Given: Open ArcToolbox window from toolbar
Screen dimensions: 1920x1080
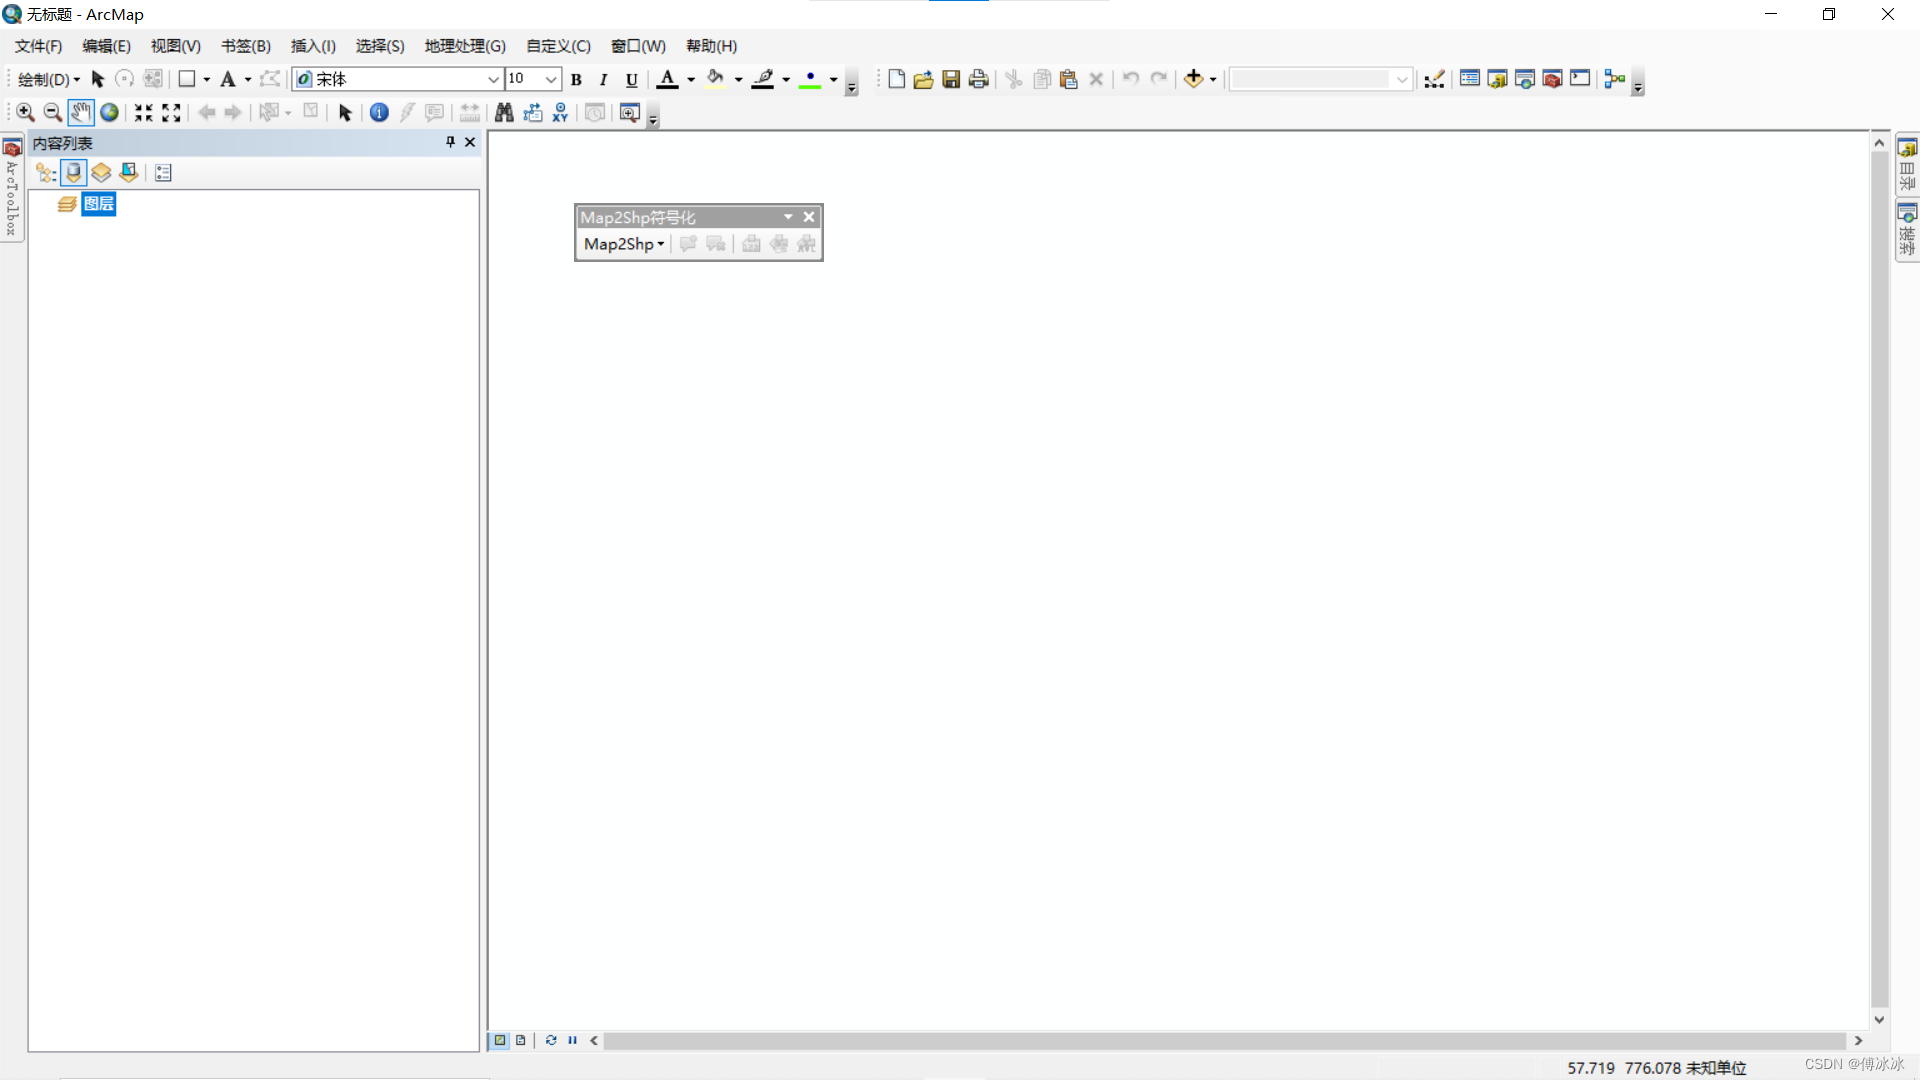Looking at the screenshot, I should click(1552, 79).
